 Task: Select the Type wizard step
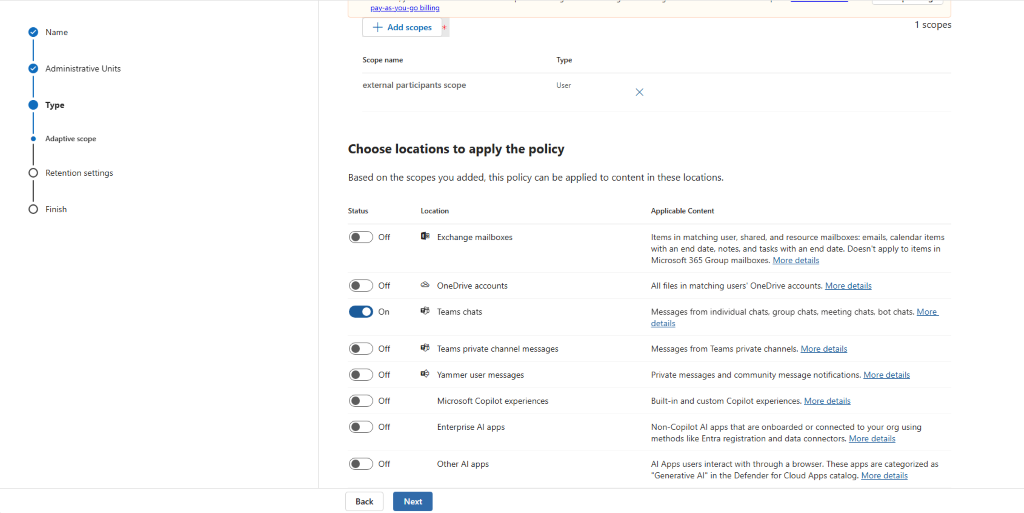[x=55, y=105]
